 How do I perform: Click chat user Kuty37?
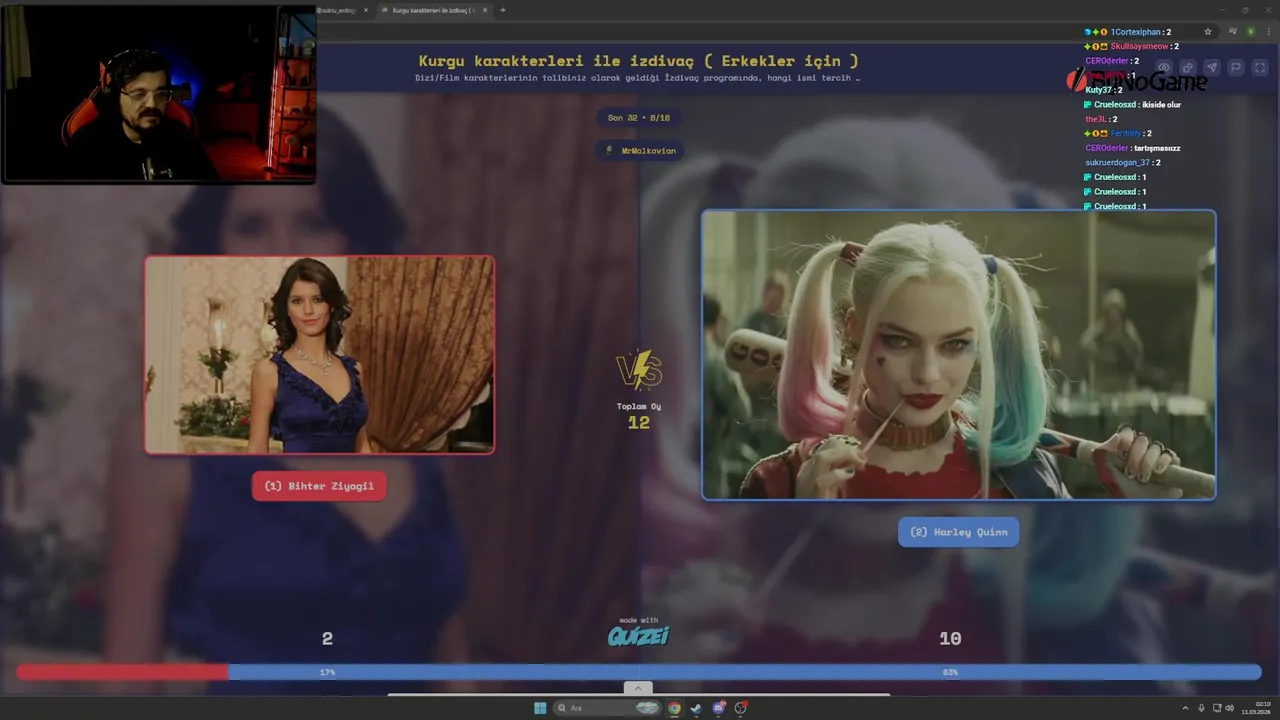tap(1099, 90)
